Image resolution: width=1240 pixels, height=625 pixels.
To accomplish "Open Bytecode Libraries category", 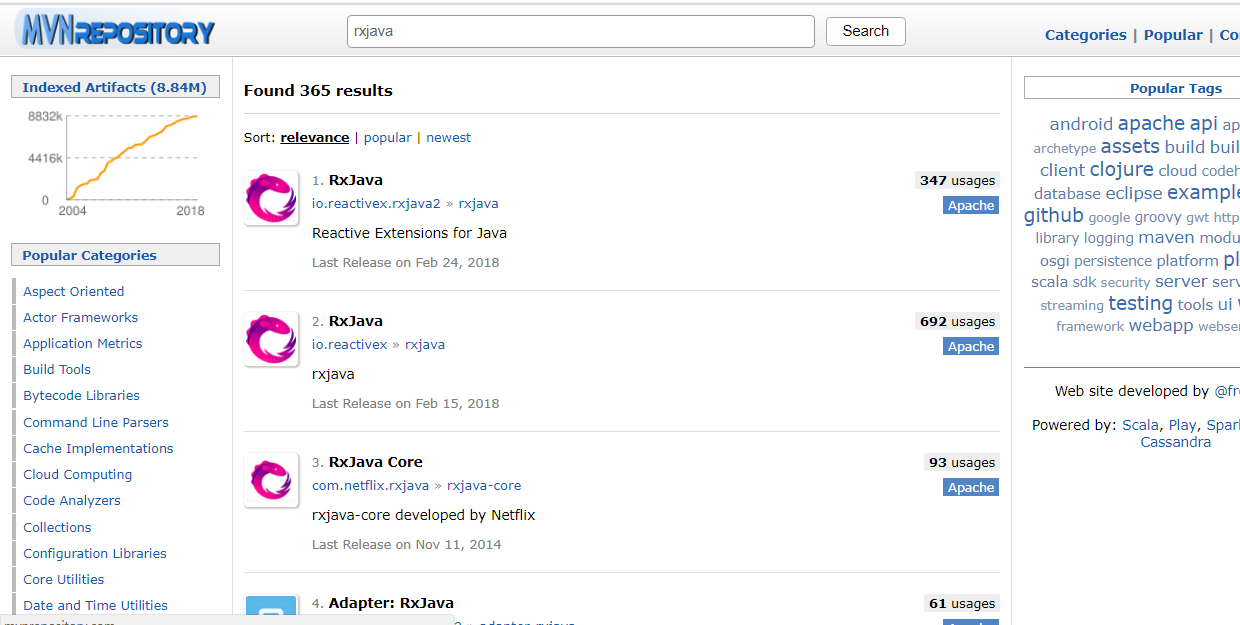I will [x=82, y=396].
